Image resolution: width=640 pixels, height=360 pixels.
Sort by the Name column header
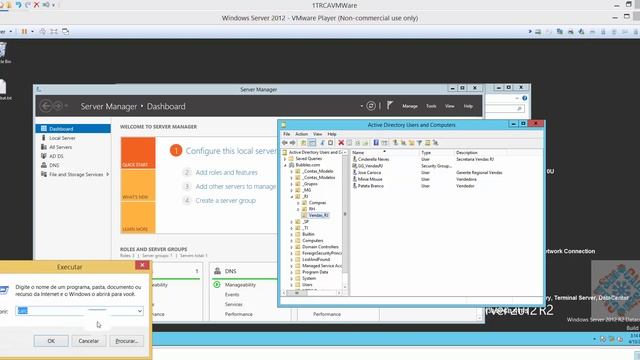[x=385, y=152]
